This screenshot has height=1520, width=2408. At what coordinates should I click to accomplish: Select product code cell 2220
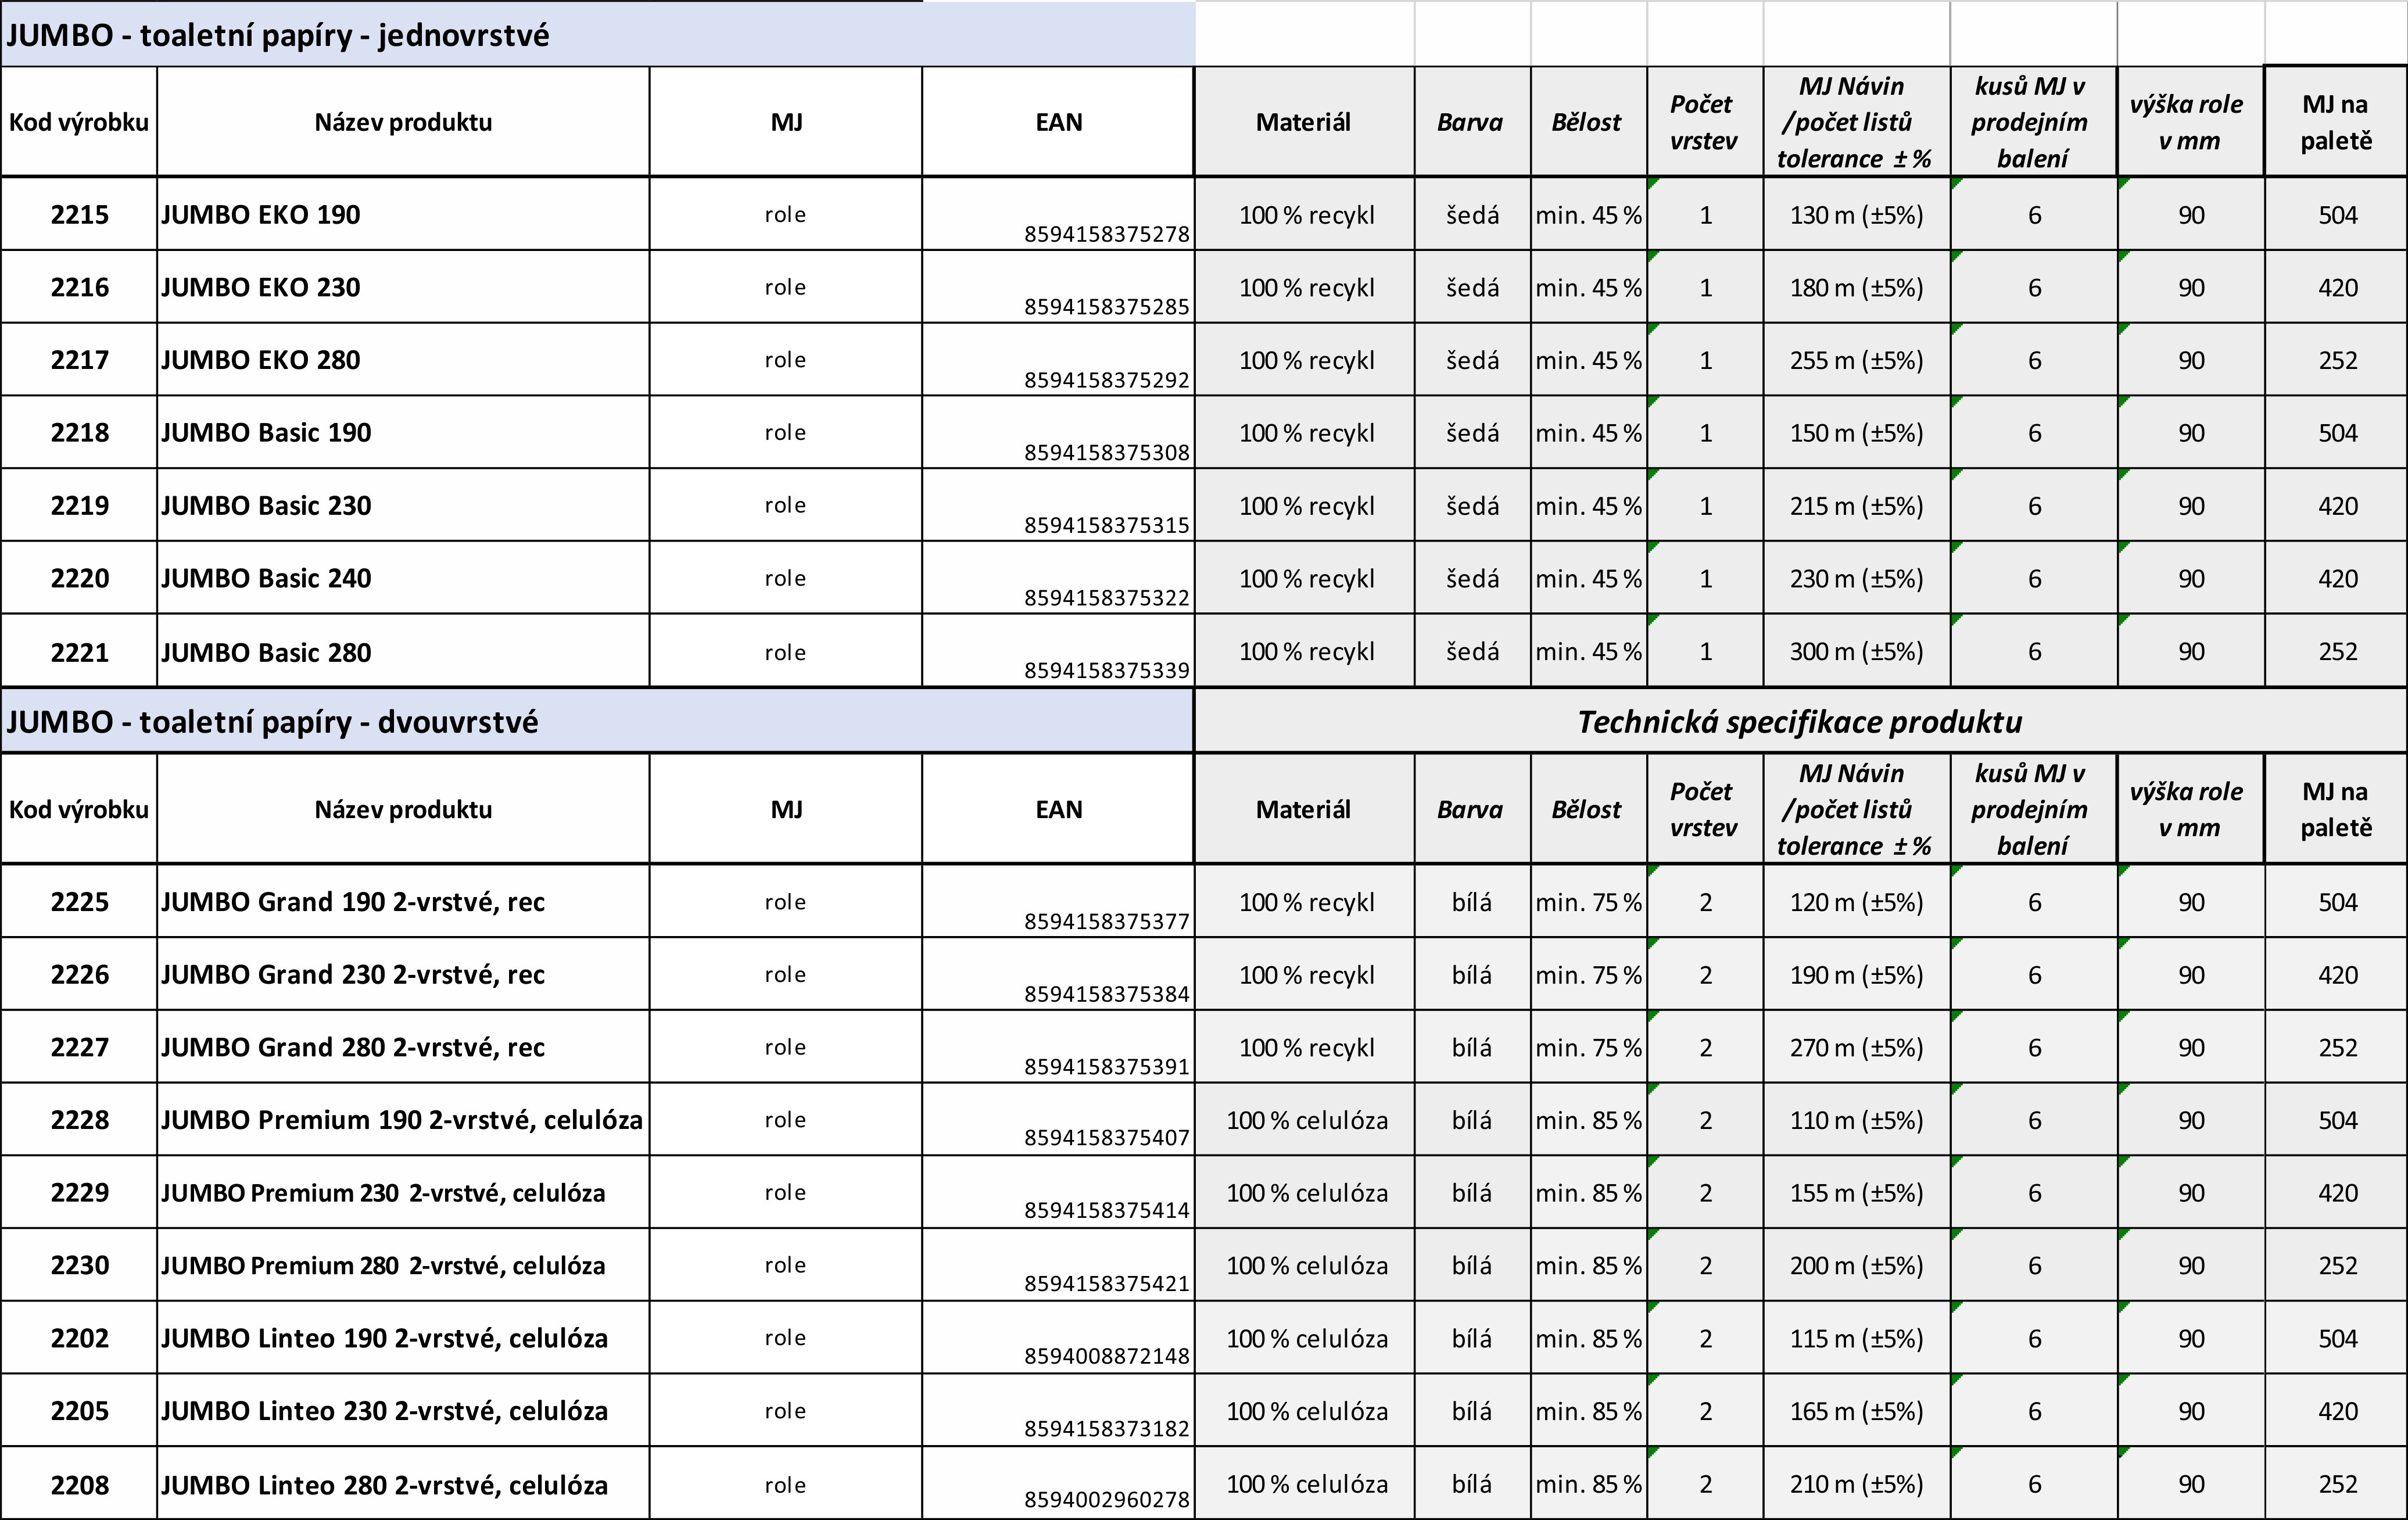click(x=80, y=578)
